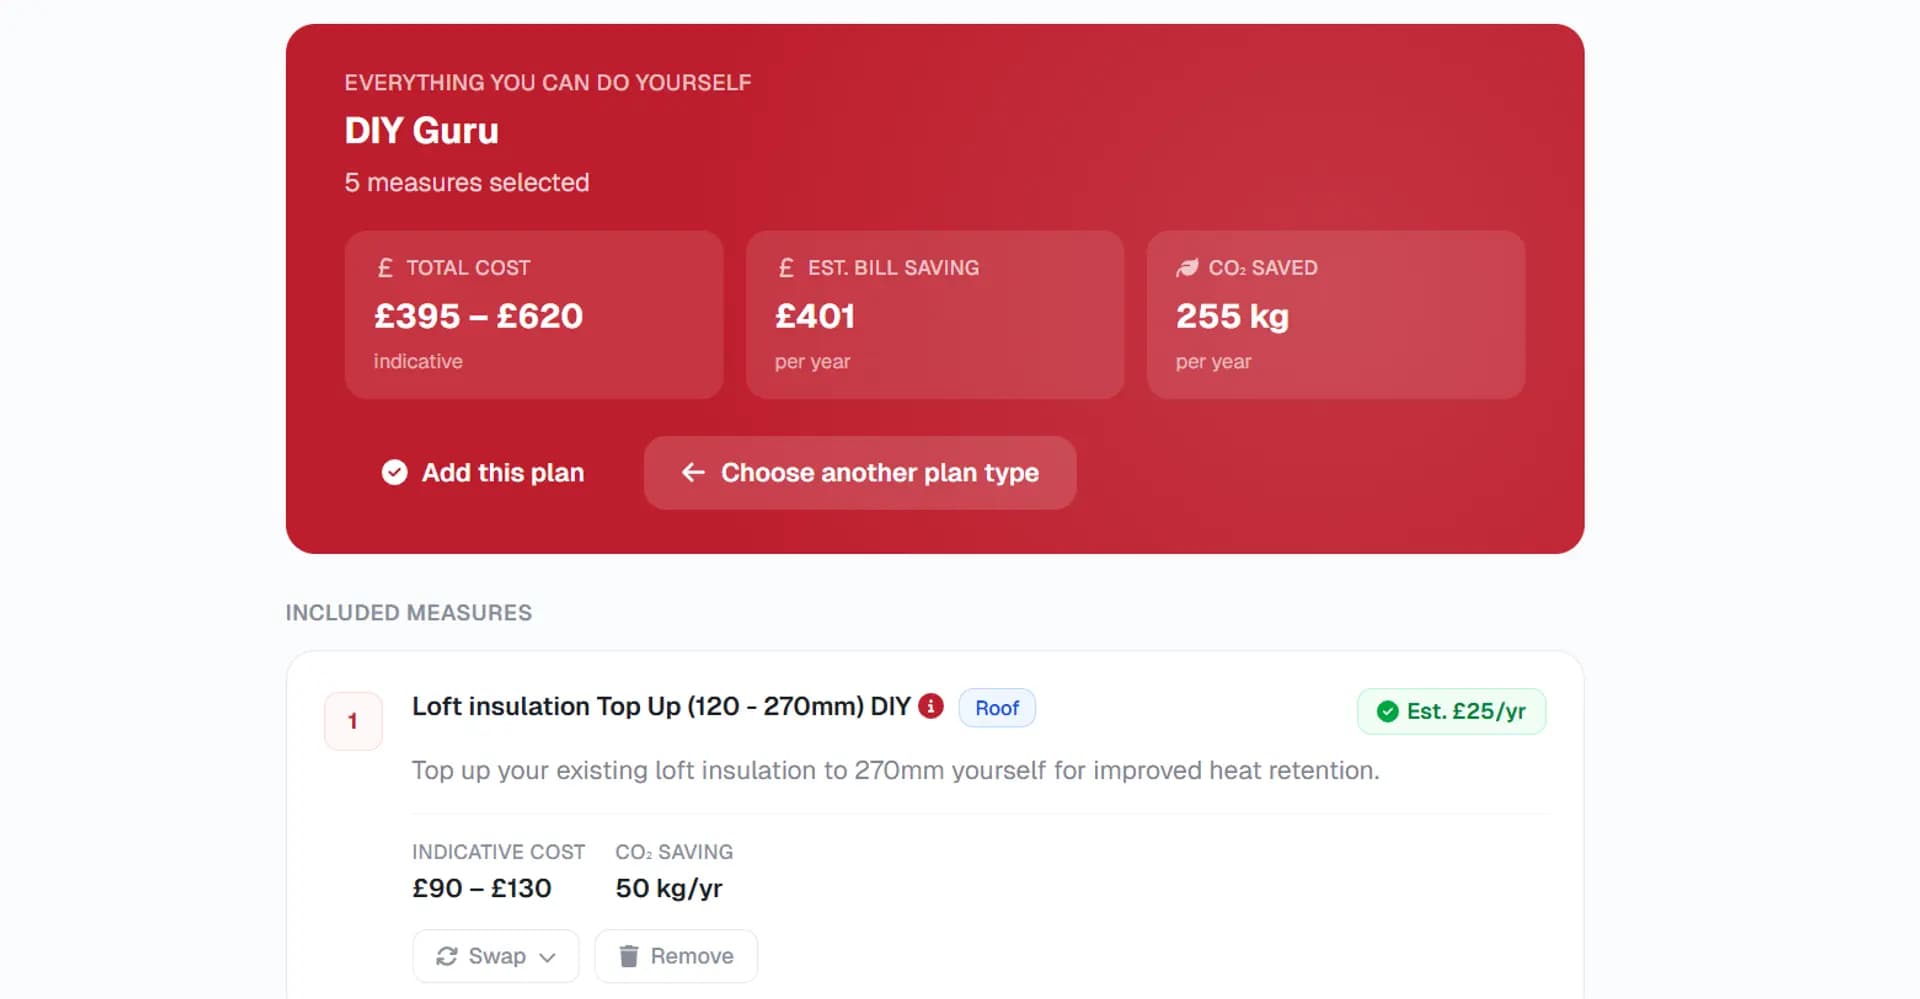1920x999 pixels.
Task: Remove the loft insulation measure
Action: (x=676, y=956)
